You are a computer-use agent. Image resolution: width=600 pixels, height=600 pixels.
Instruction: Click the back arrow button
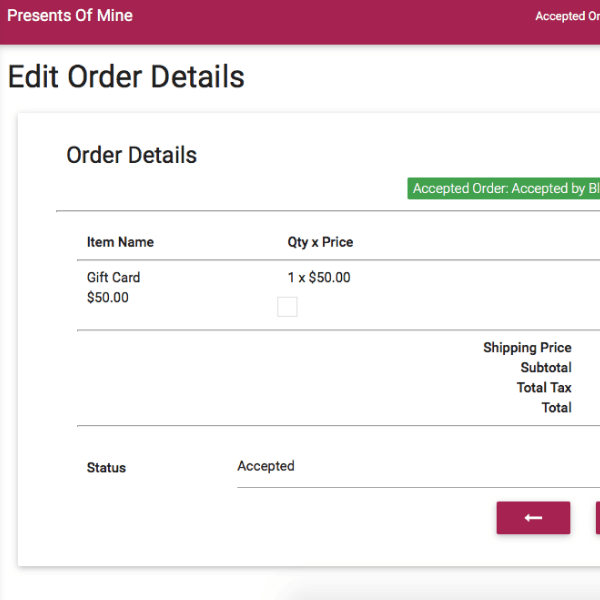[533, 518]
